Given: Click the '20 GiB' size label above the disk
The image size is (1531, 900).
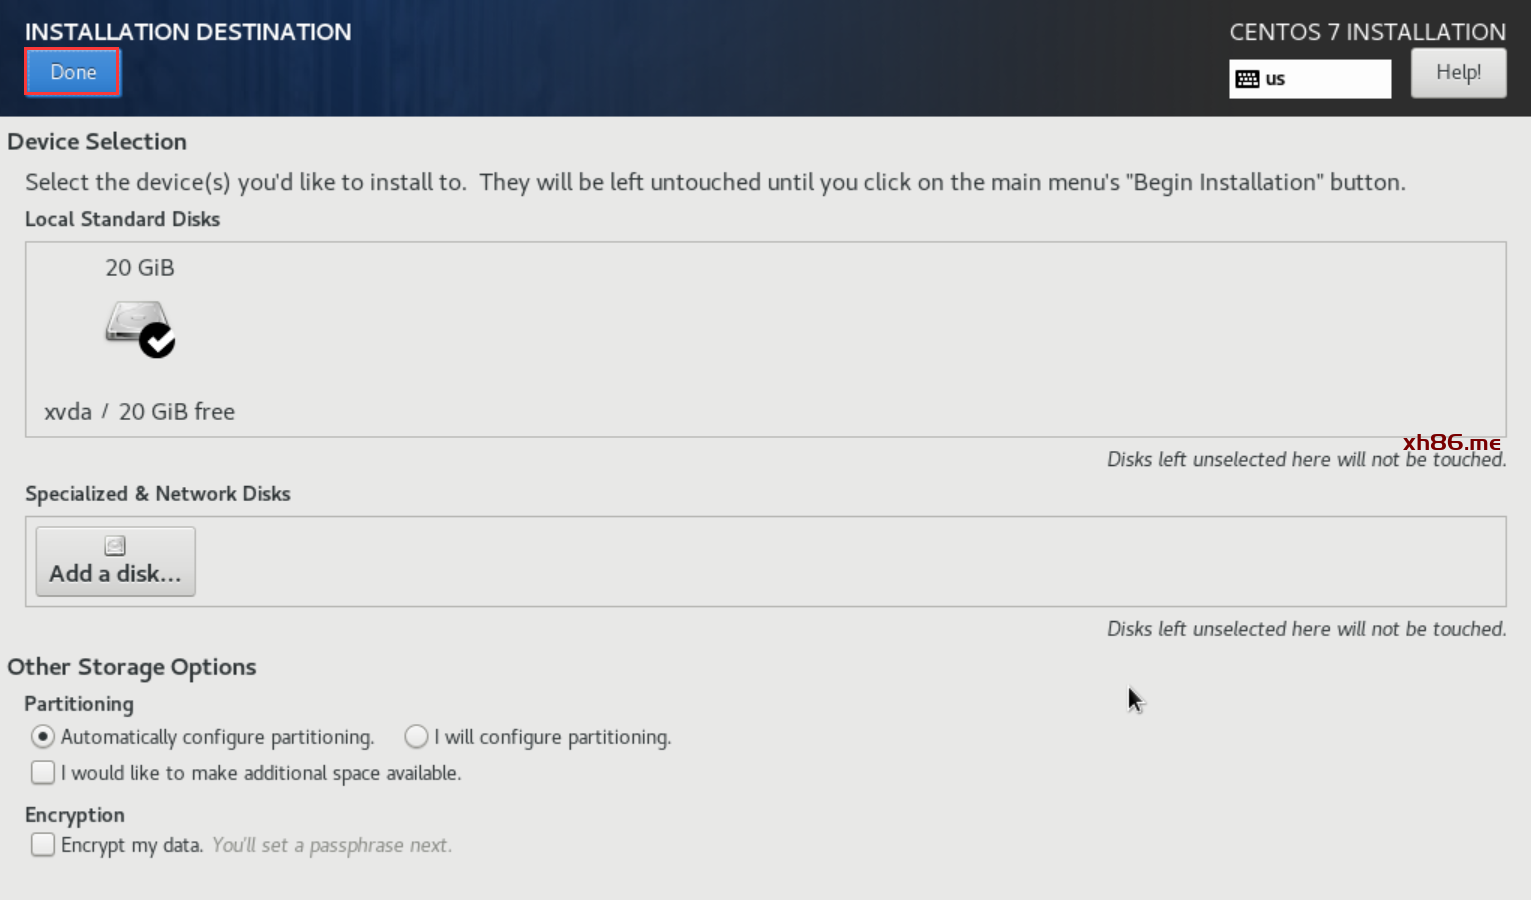Looking at the screenshot, I should [140, 268].
